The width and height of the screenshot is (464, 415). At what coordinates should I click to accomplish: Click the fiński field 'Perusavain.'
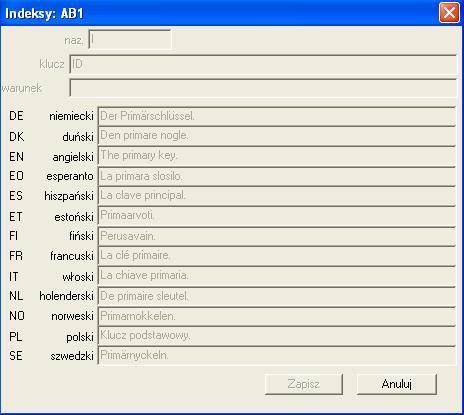tap(277, 236)
